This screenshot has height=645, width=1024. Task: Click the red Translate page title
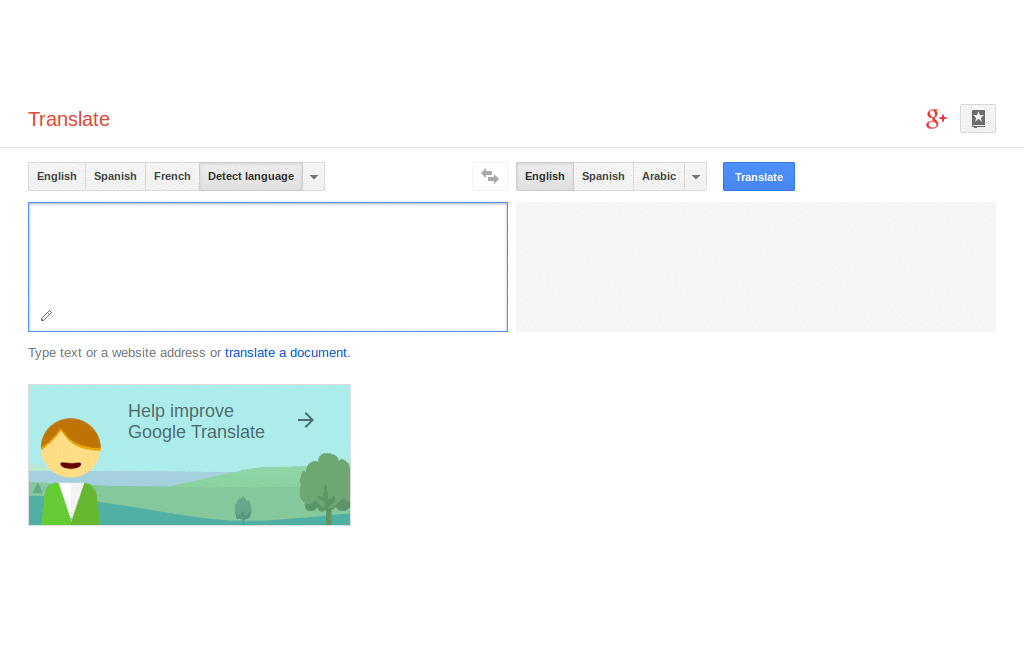pyautogui.click(x=69, y=119)
